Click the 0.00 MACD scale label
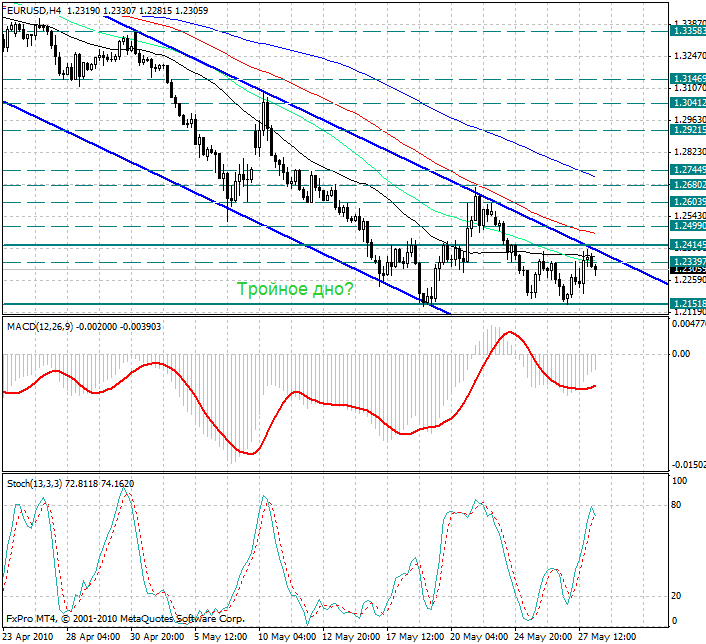Viewport: 706px width, 644px height. (680, 354)
